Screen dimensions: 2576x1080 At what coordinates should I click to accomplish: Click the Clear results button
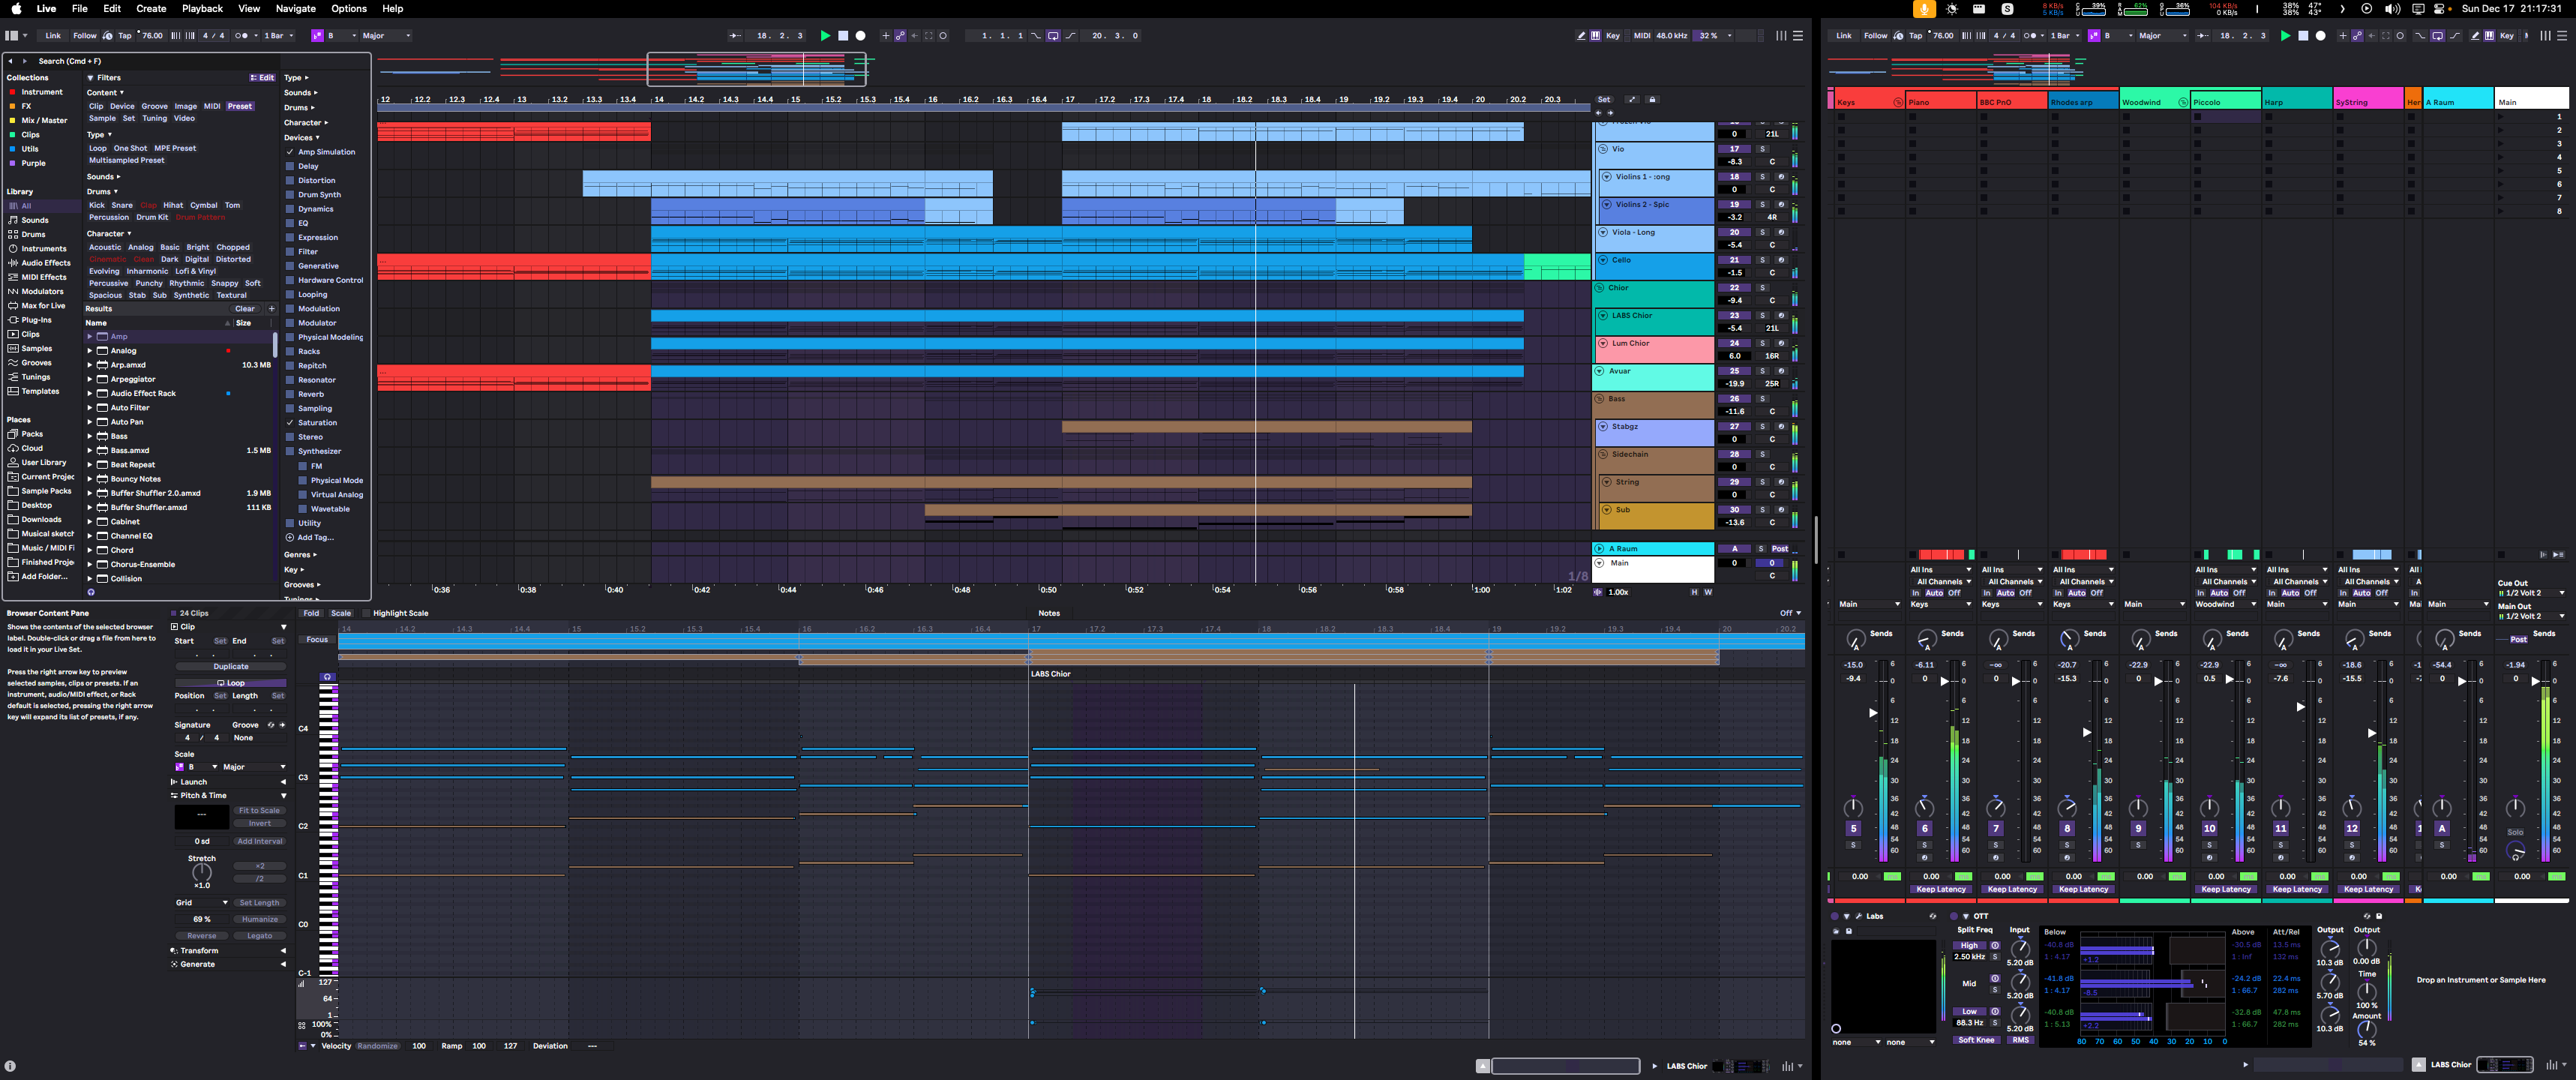tap(244, 309)
